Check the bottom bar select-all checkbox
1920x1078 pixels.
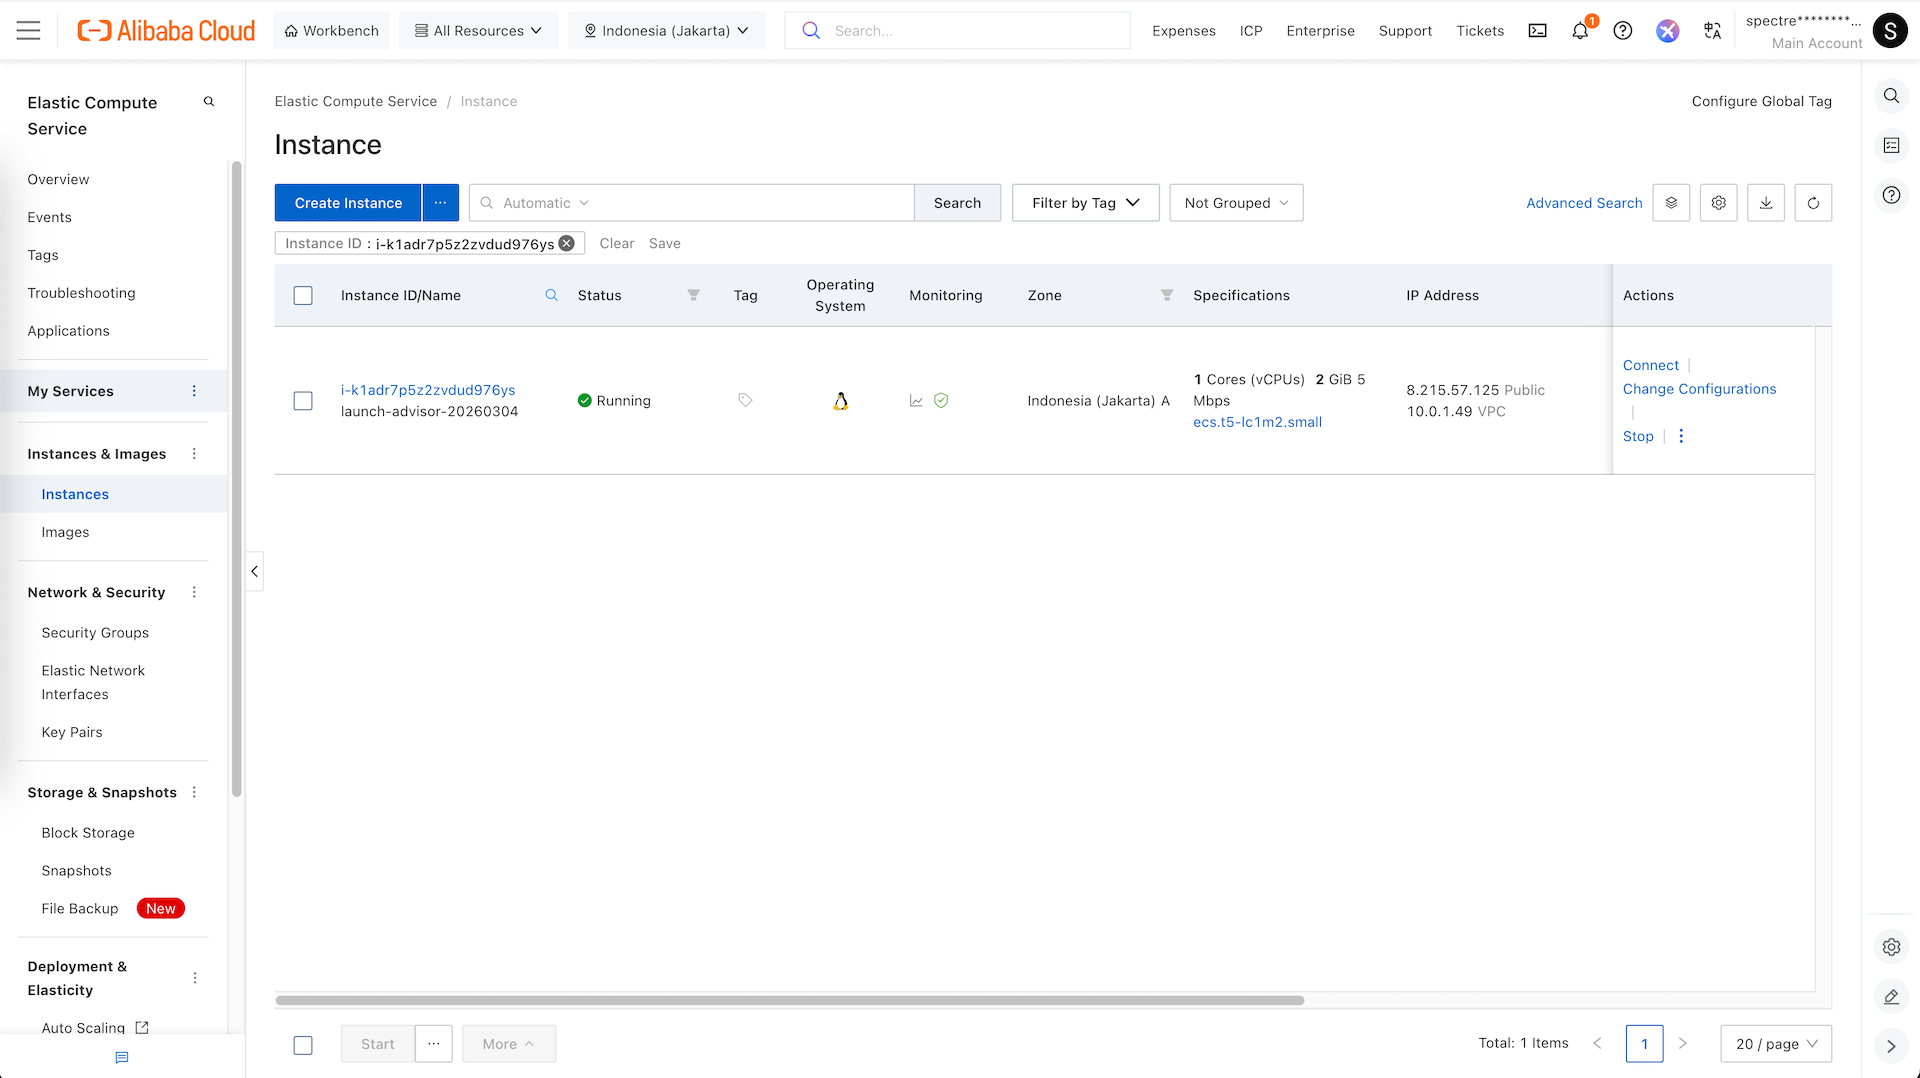(303, 1045)
